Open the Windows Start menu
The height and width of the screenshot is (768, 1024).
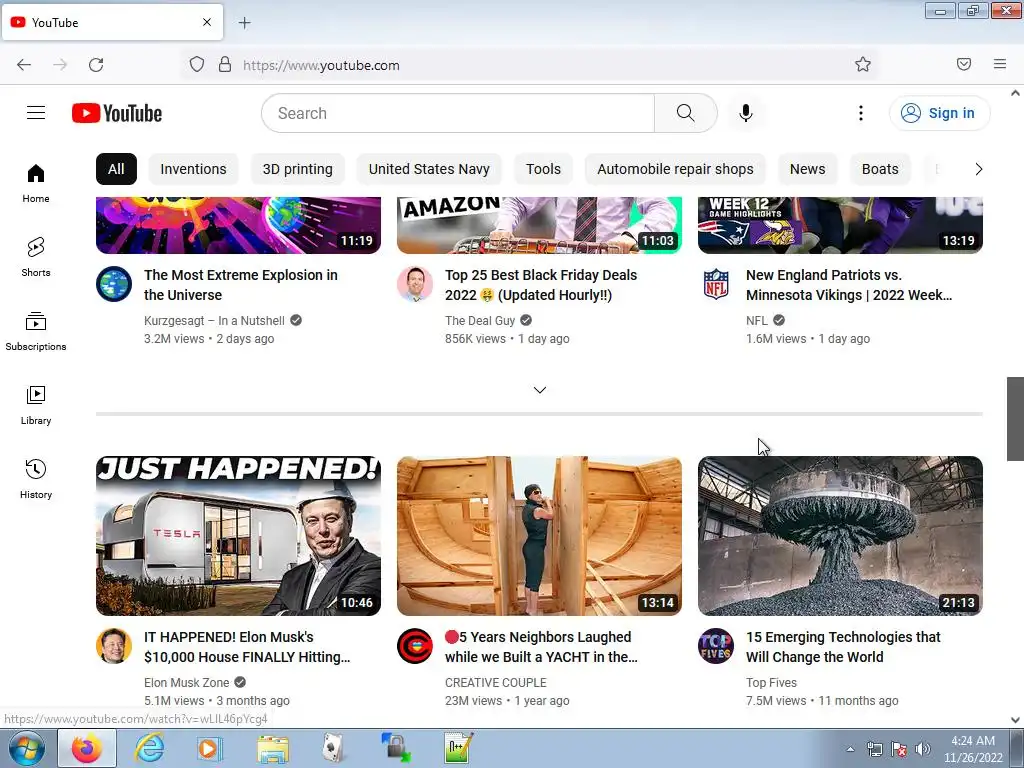(x=27, y=748)
